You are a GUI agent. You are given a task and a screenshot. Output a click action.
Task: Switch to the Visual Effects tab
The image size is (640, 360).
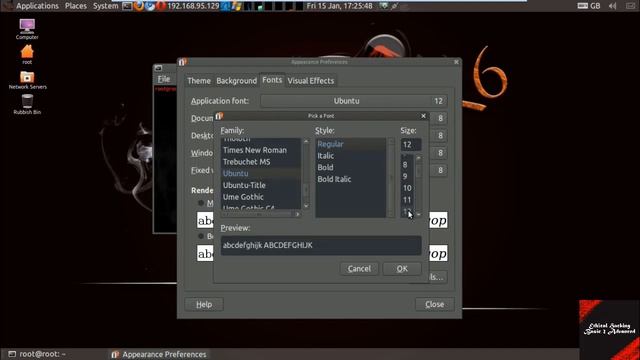pos(311,81)
